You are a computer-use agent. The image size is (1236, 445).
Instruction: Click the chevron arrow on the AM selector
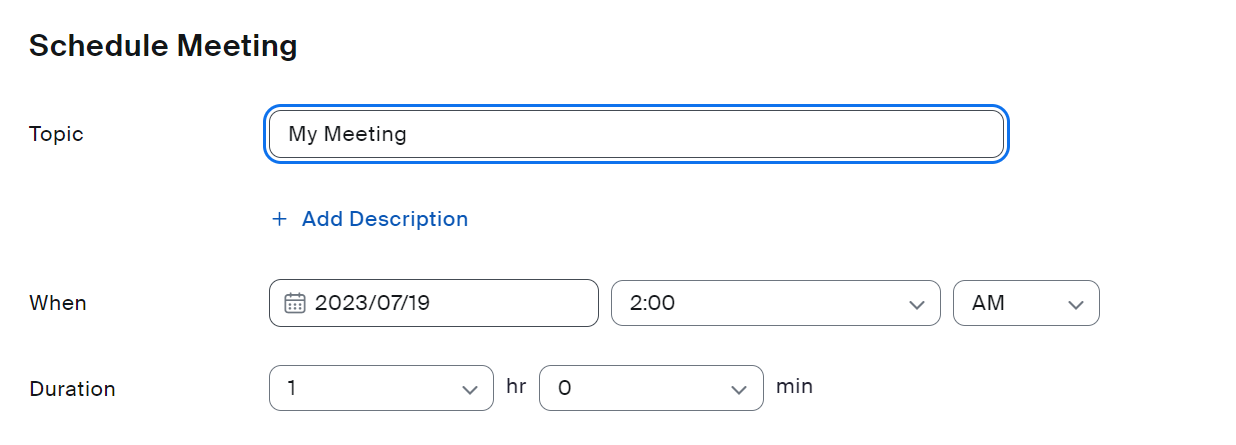[1076, 304]
